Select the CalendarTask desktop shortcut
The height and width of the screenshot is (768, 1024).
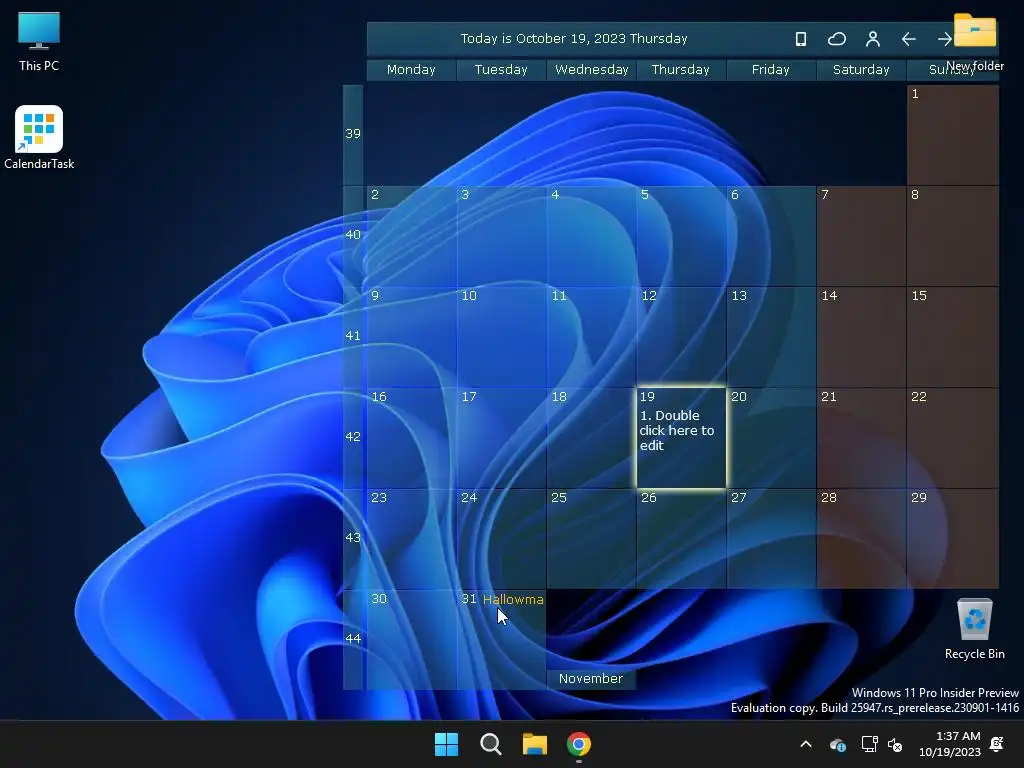[39, 138]
